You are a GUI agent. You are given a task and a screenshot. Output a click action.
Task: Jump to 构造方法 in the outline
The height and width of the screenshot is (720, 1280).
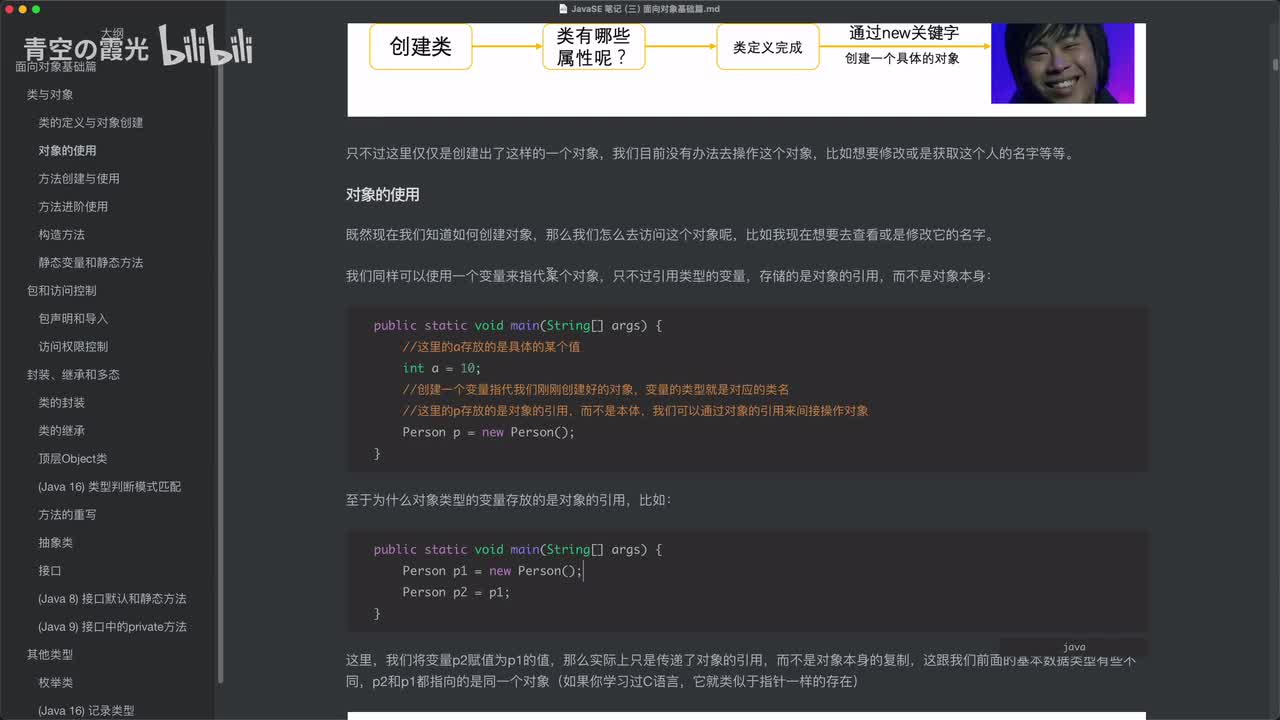tap(61, 235)
